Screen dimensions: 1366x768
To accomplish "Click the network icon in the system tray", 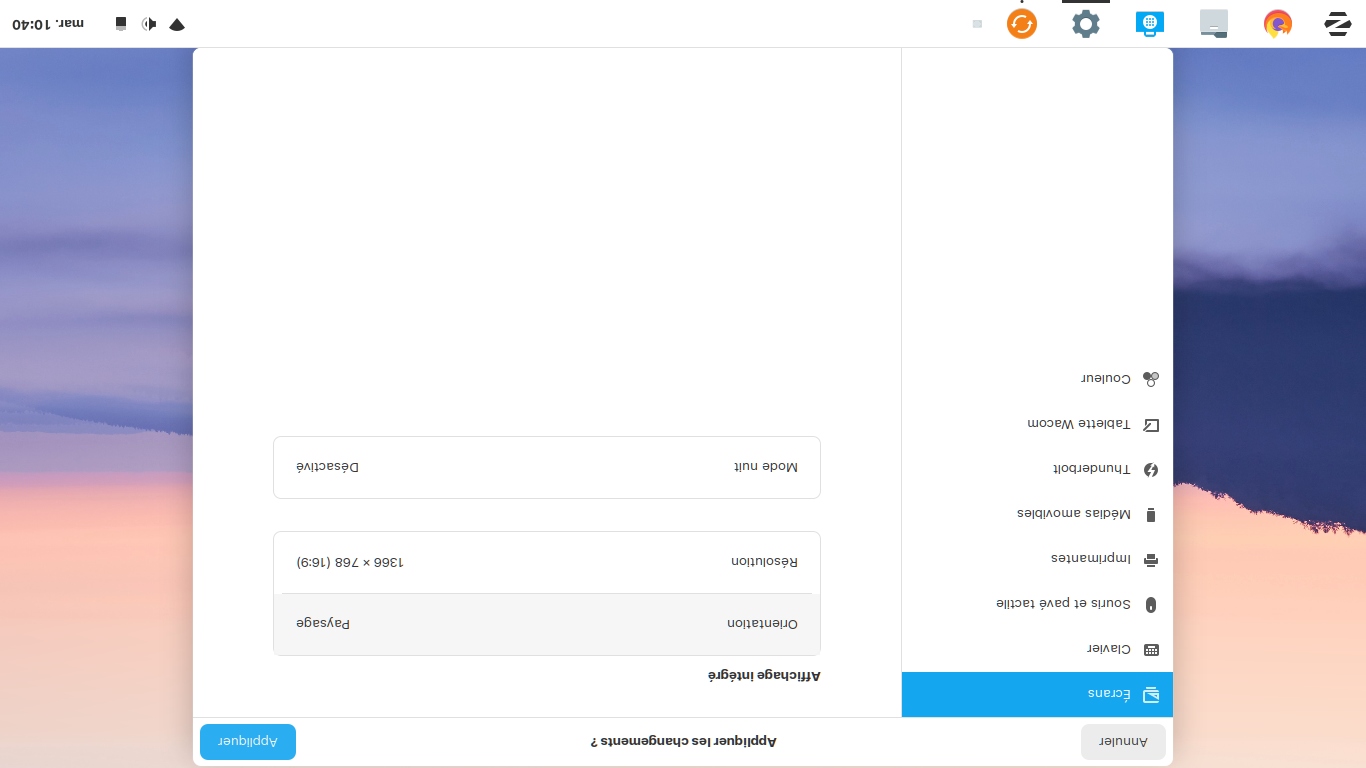I will coord(177,23).
